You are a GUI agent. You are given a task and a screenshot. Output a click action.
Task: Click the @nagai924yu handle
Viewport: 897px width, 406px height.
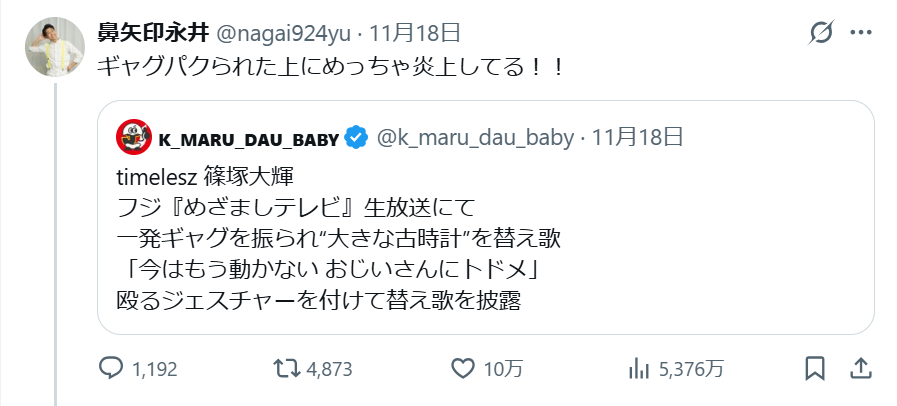283,34
